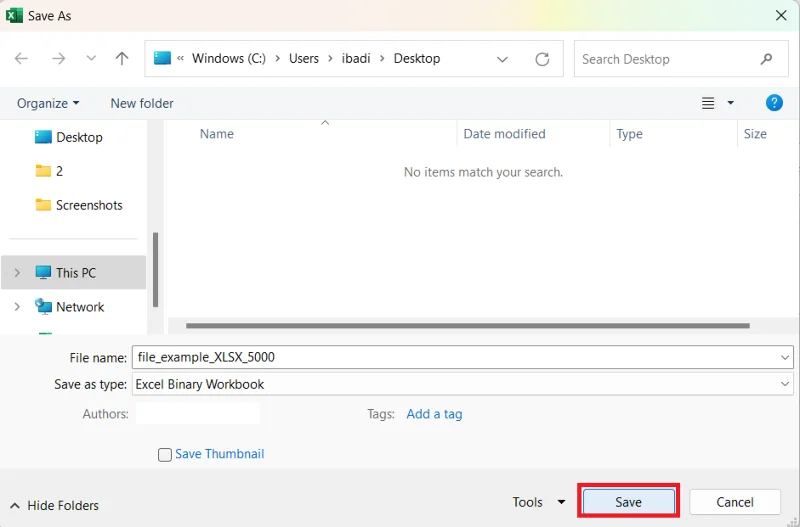Image resolution: width=800 pixels, height=527 pixels.
Task: Select folder 2 in the navigation pane
Action: pos(49,171)
